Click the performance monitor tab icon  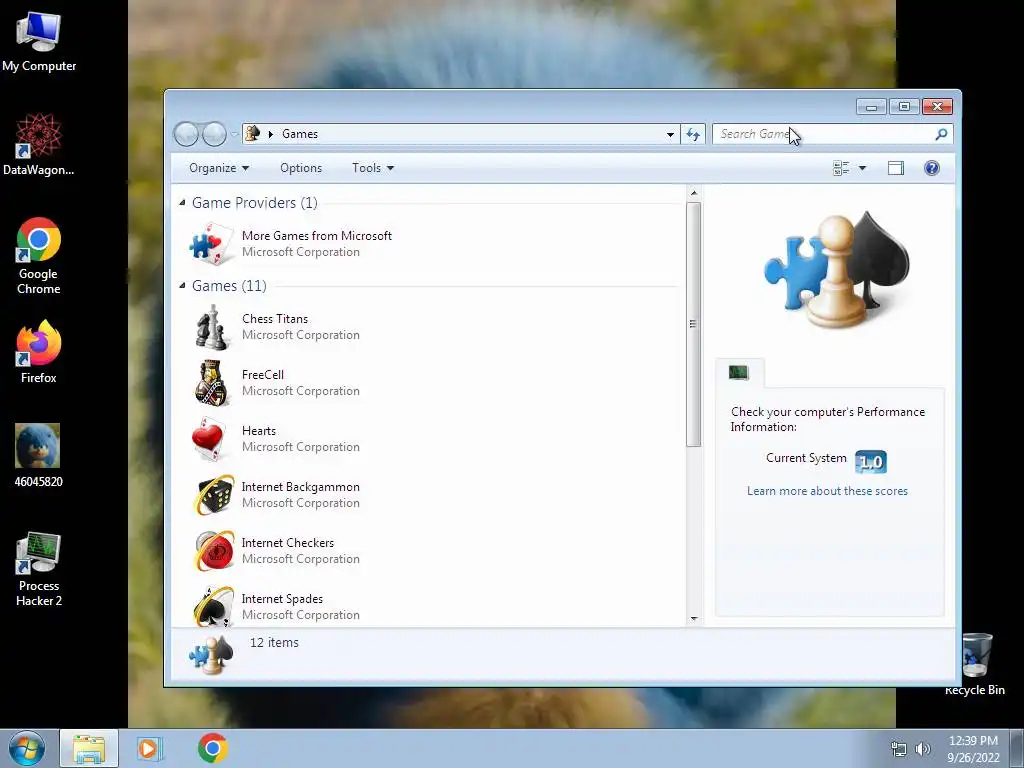click(739, 373)
